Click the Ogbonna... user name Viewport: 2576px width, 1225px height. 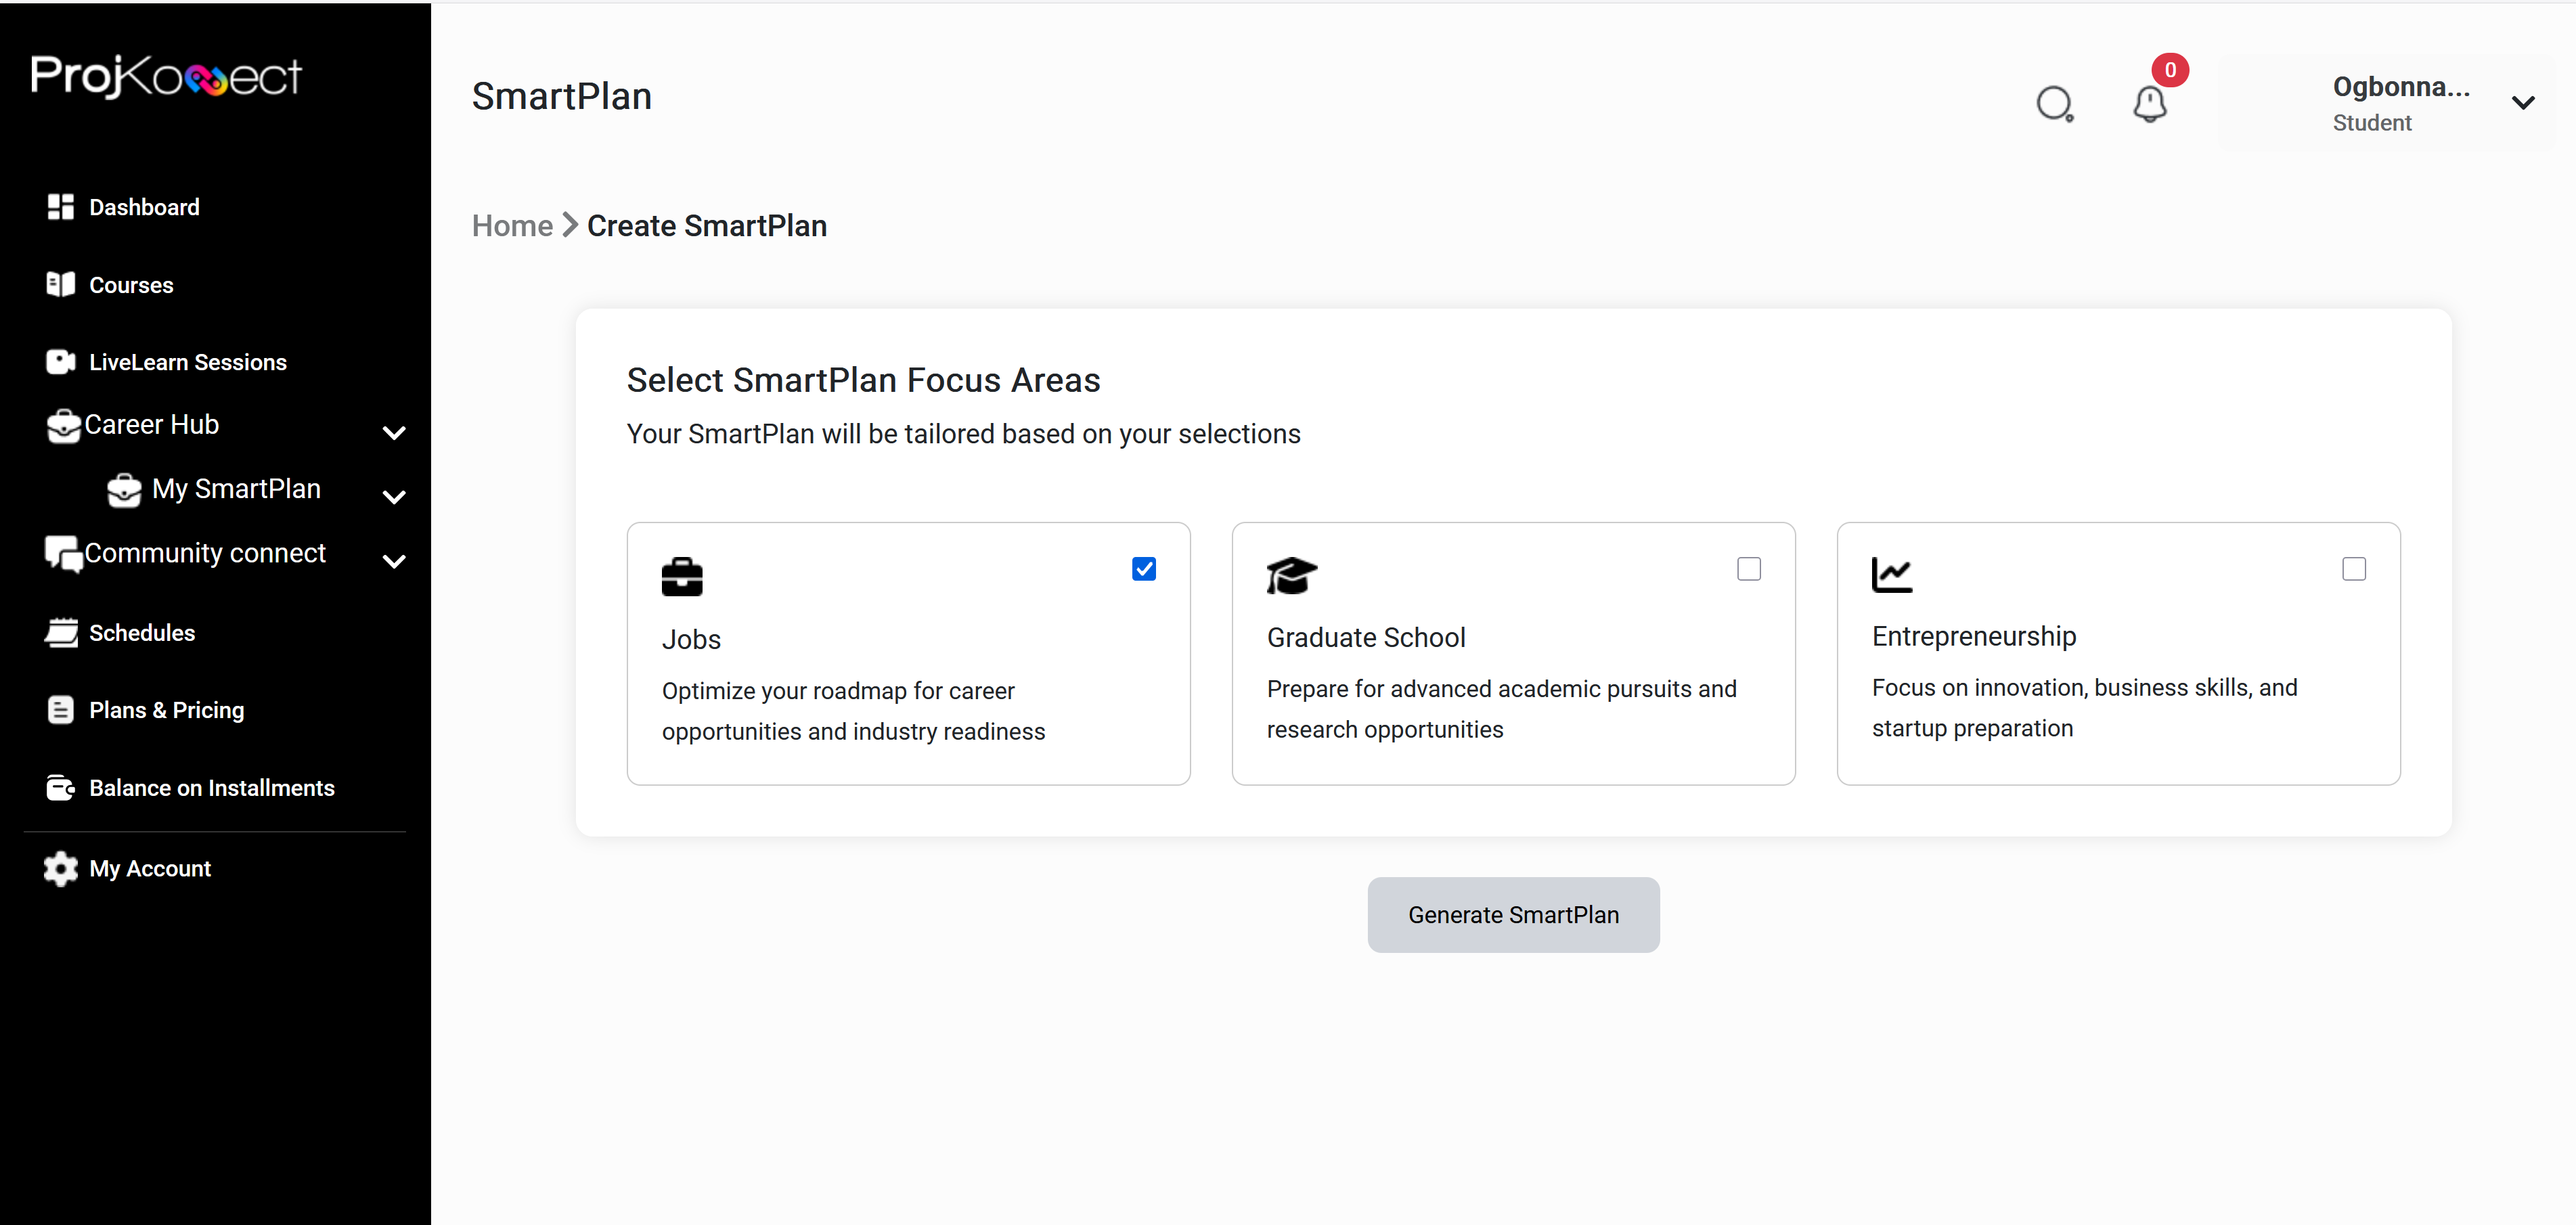2401,87
